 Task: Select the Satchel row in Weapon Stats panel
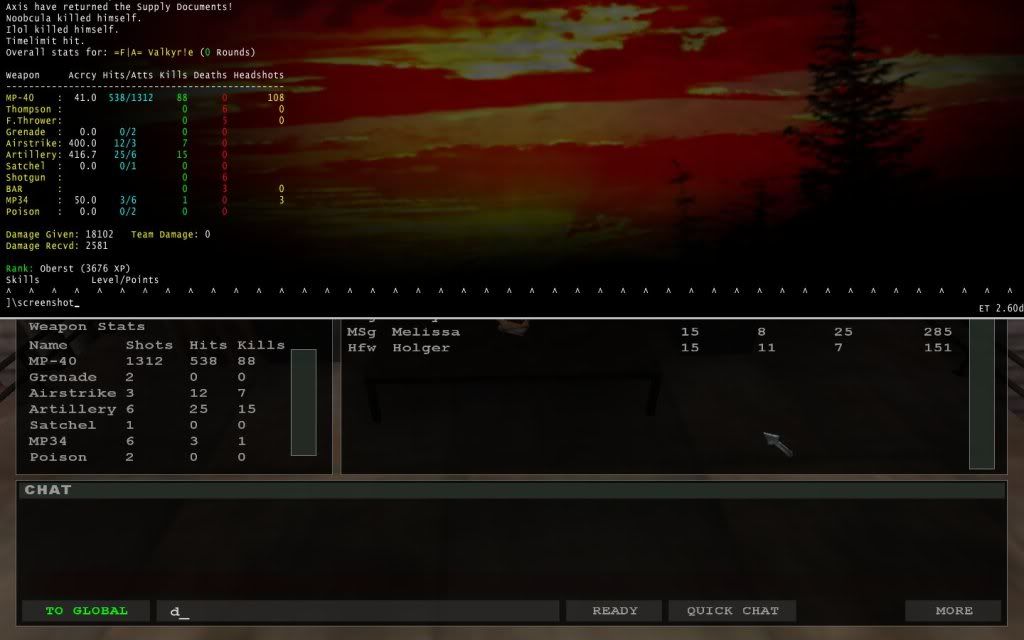coord(157,425)
